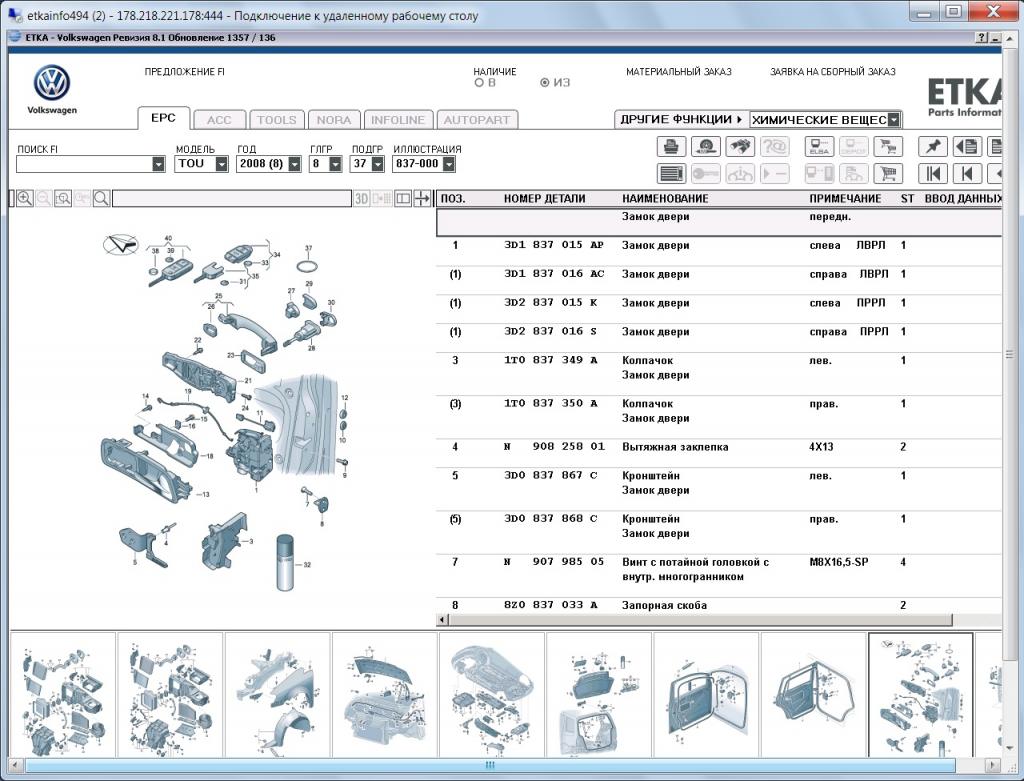Click the single shopping cart icon
Viewport: 1024px width, 781px height.
pyautogui.click(x=888, y=174)
